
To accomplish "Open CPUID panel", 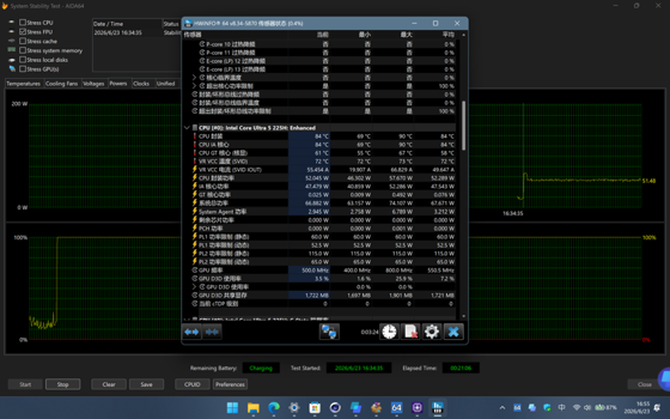I will click(x=192, y=384).
